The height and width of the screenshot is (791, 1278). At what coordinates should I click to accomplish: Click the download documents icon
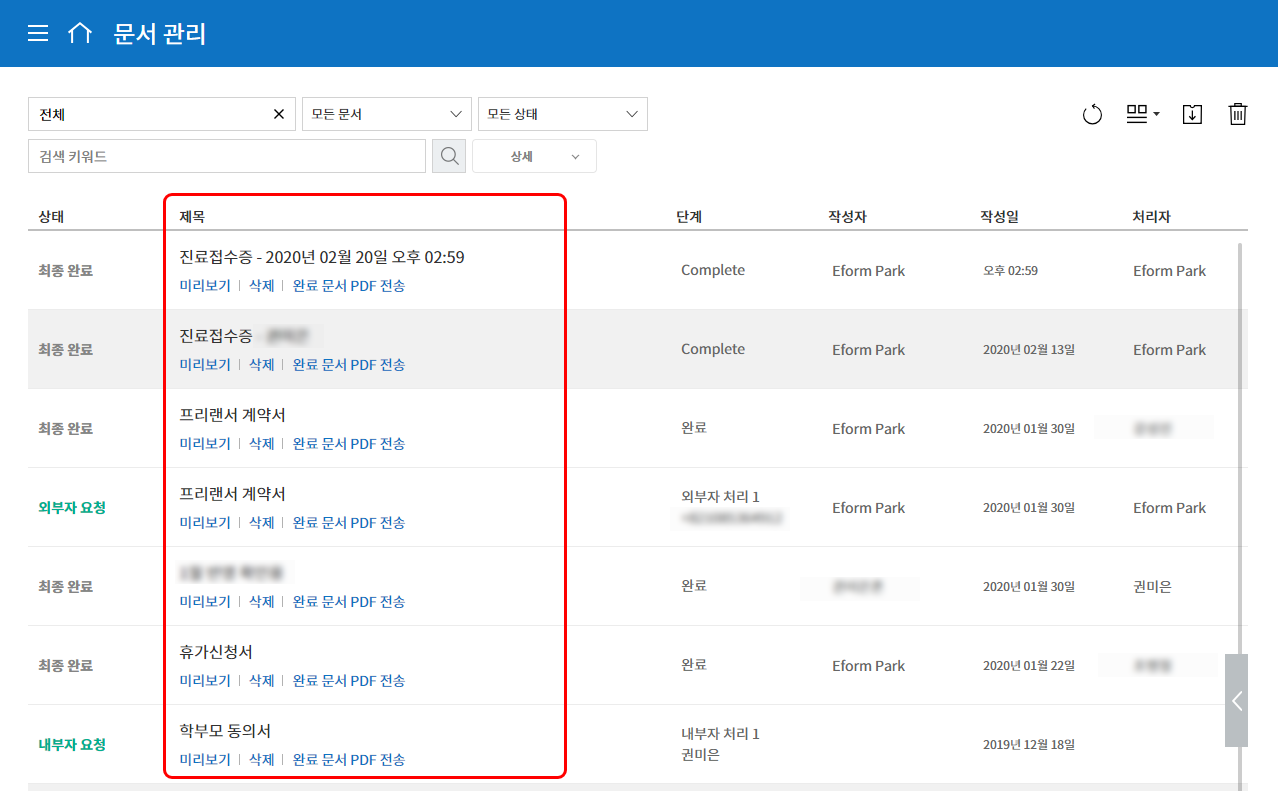click(x=1191, y=114)
